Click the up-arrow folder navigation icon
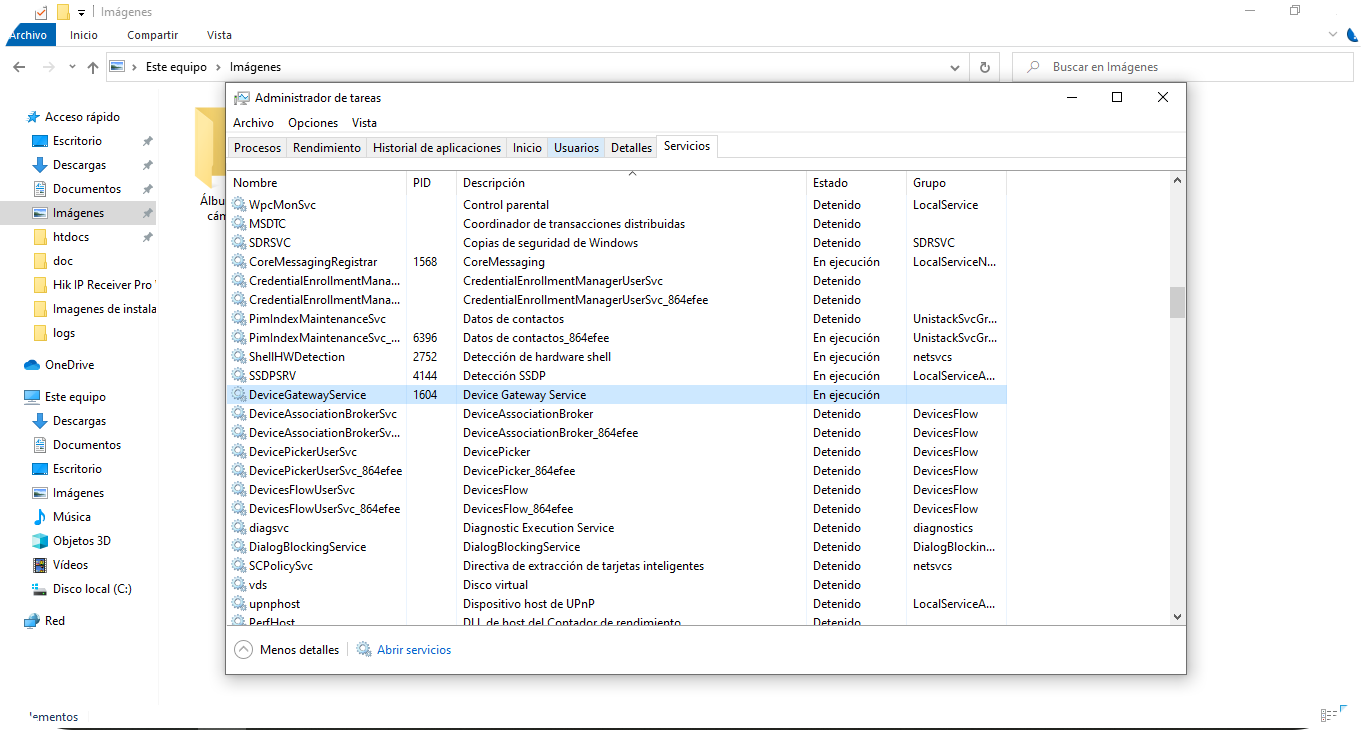This screenshot has width=1366, height=730. [93, 67]
